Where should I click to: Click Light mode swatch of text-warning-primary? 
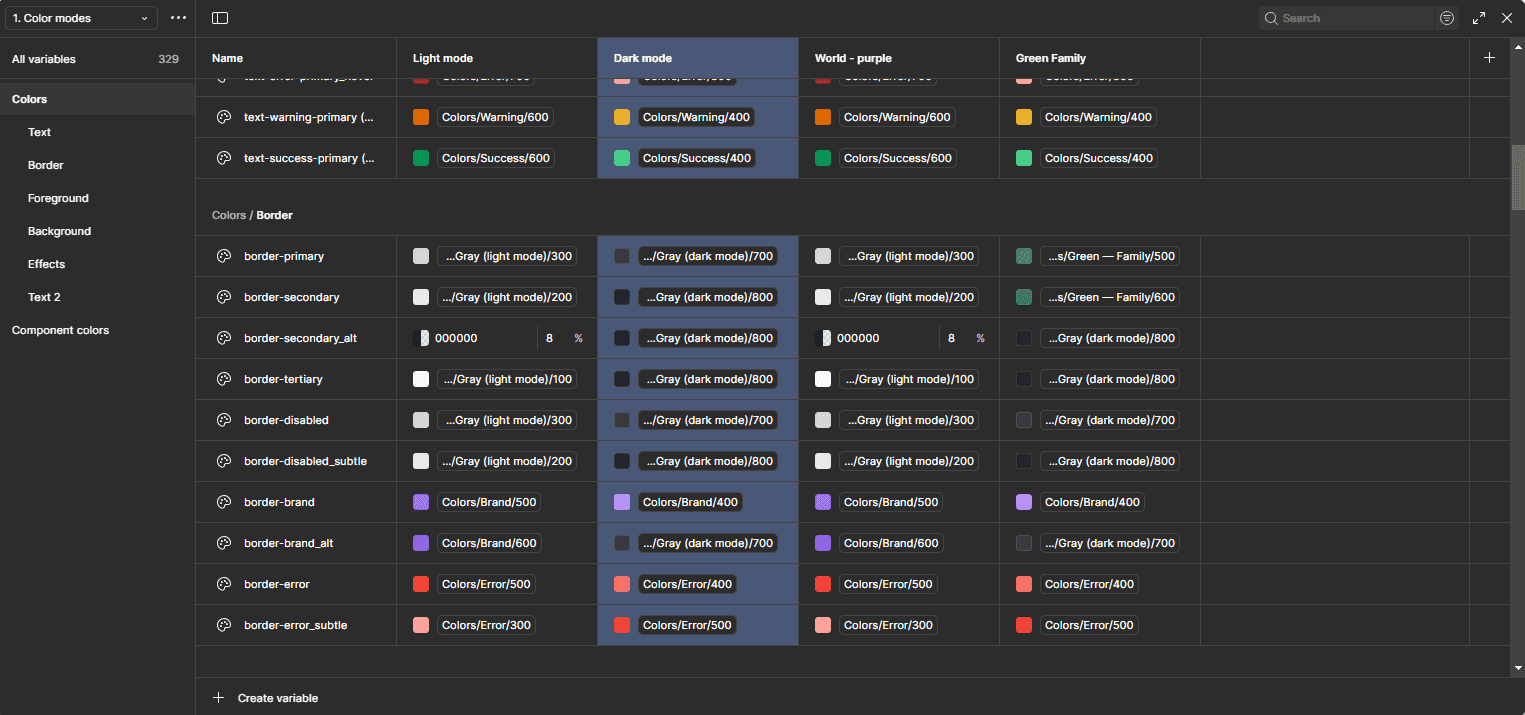[421, 117]
